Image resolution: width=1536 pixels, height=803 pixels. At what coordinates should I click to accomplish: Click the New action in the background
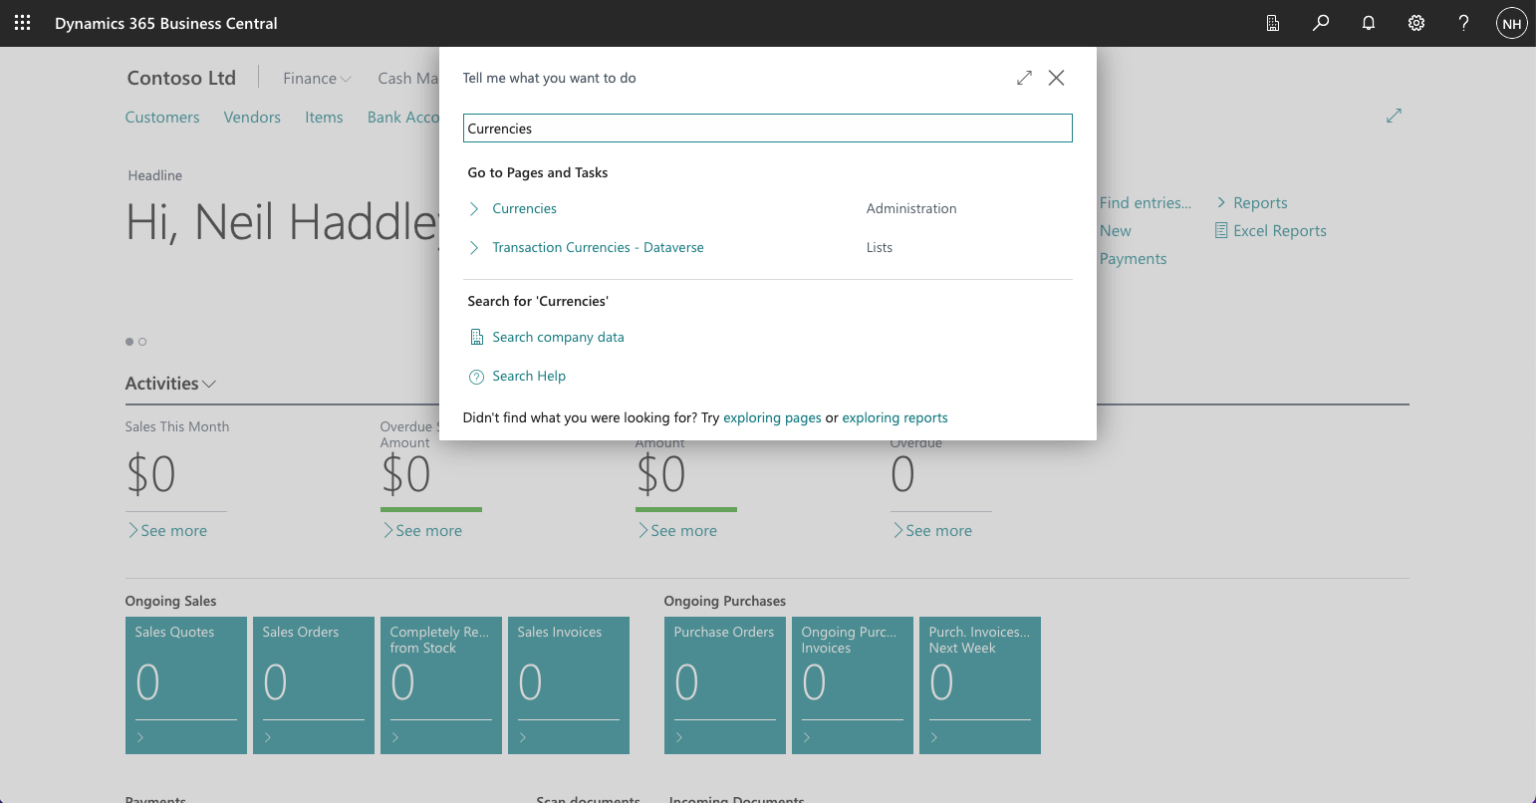[x=1115, y=231]
